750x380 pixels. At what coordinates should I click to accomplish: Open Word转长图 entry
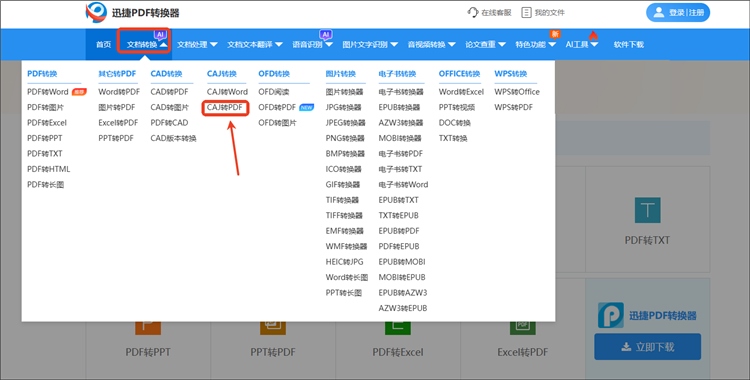347,277
